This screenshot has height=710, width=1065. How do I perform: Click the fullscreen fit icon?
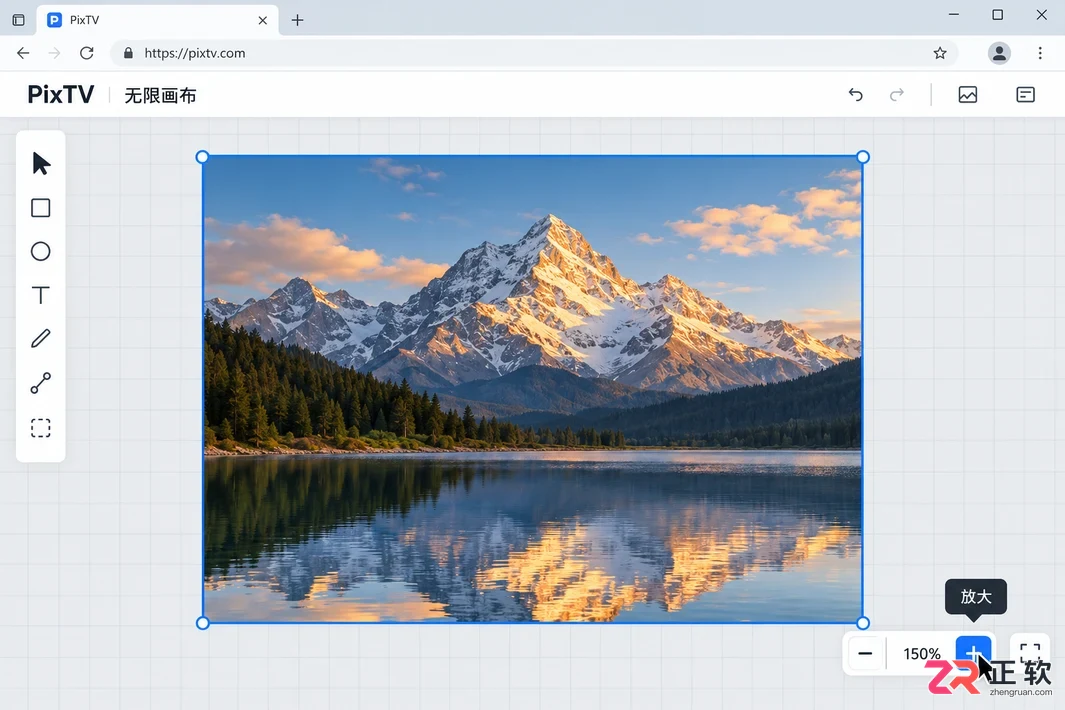[1030, 654]
